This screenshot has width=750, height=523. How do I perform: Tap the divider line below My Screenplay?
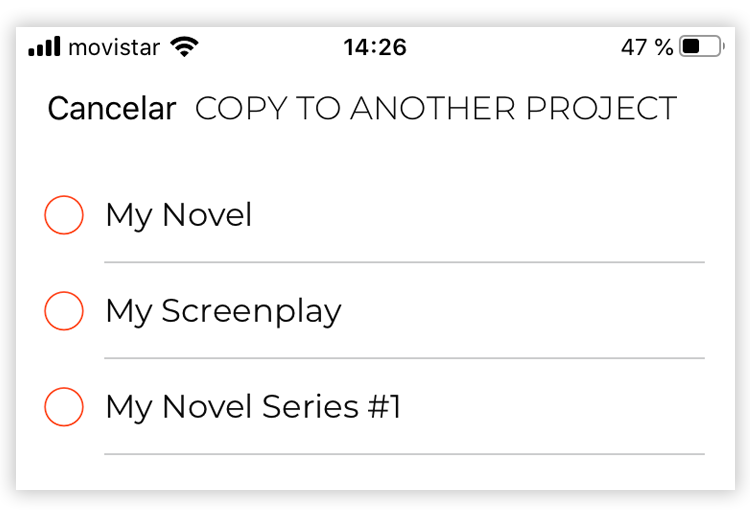pyautogui.click(x=405, y=358)
